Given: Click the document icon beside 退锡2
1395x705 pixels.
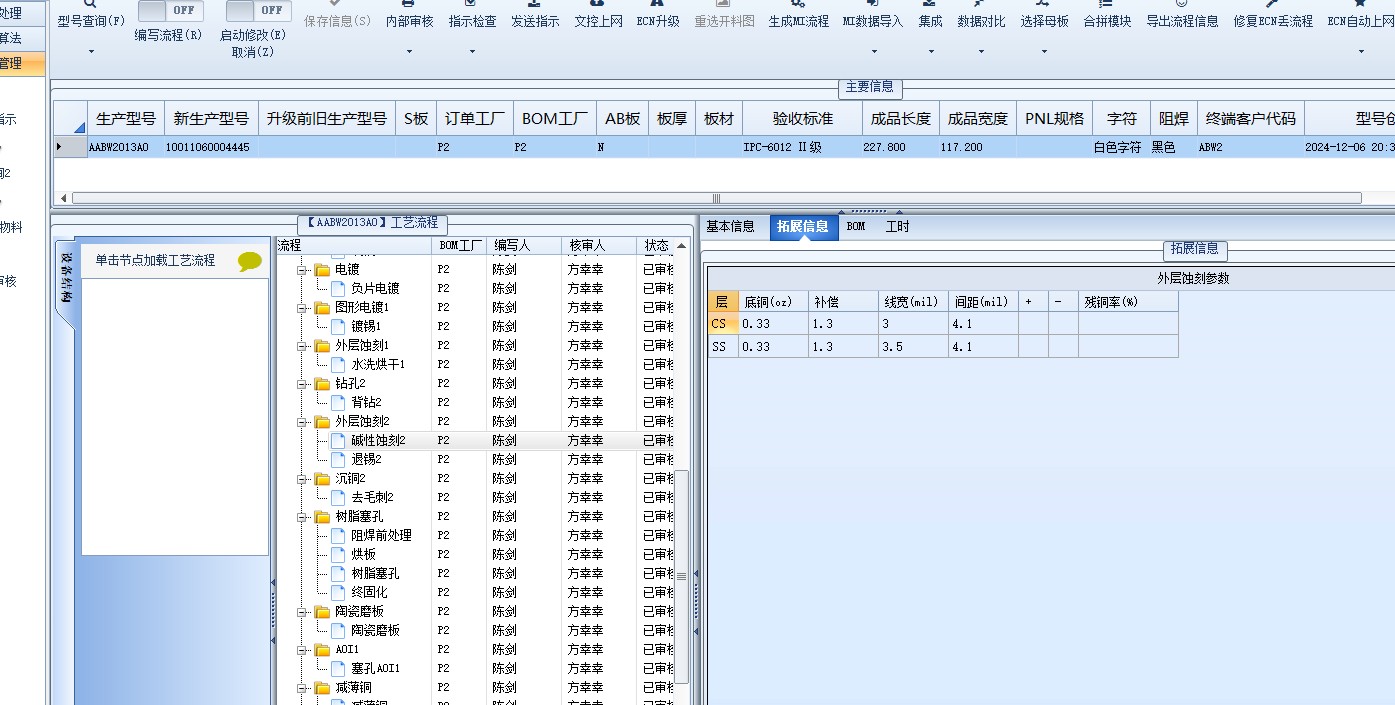Looking at the screenshot, I should click(339, 459).
